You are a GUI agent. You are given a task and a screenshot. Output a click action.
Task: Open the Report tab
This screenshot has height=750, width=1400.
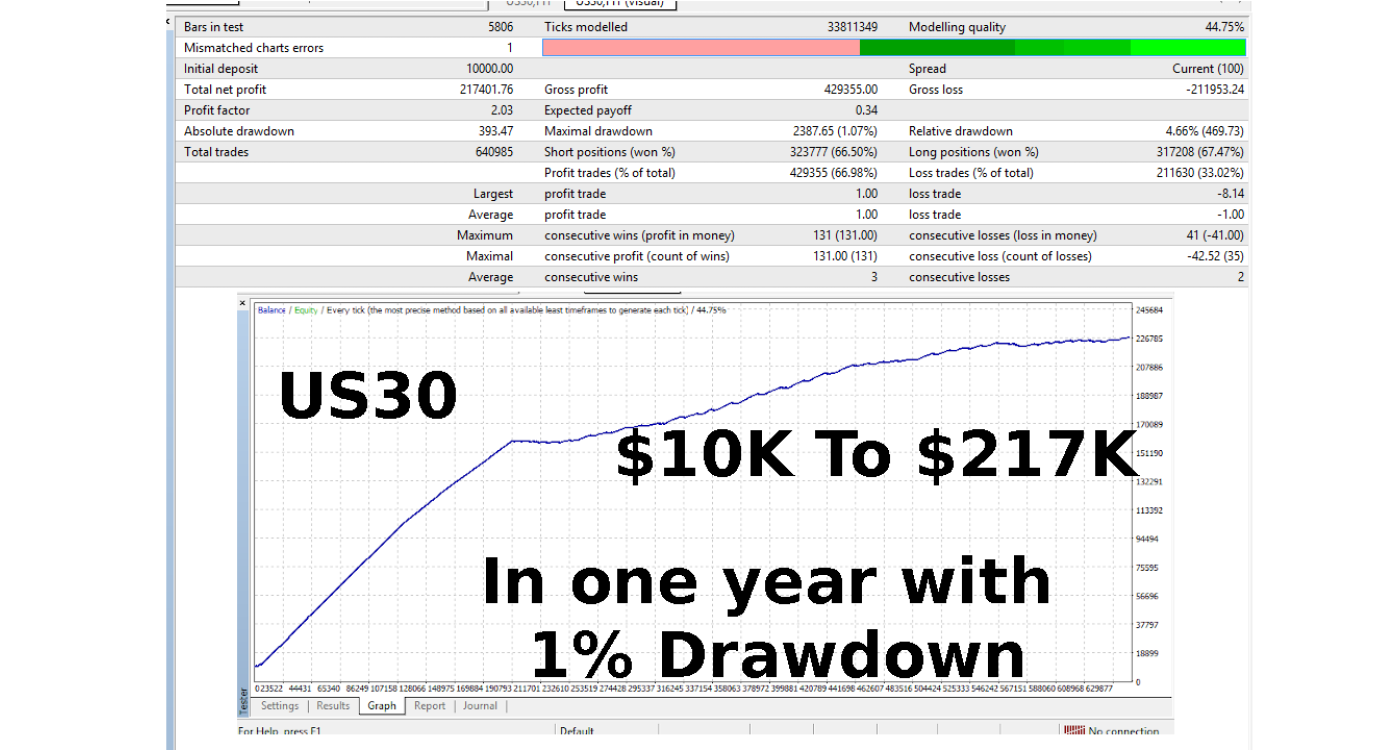click(x=429, y=706)
